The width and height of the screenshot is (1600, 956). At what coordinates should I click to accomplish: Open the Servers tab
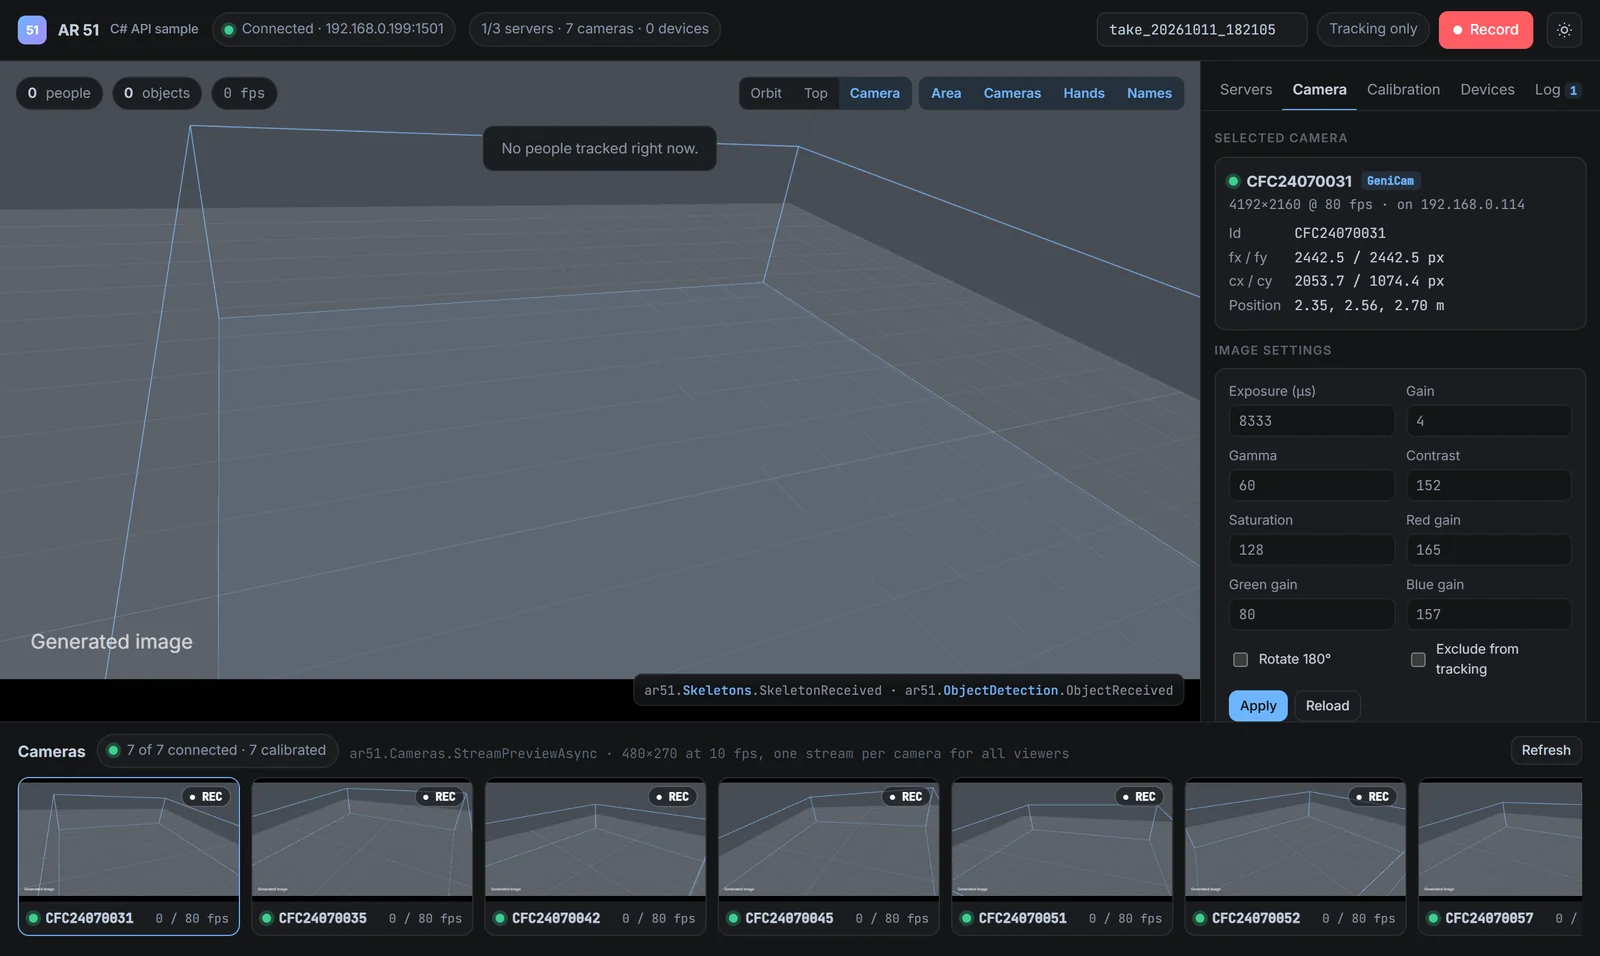tap(1246, 90)
